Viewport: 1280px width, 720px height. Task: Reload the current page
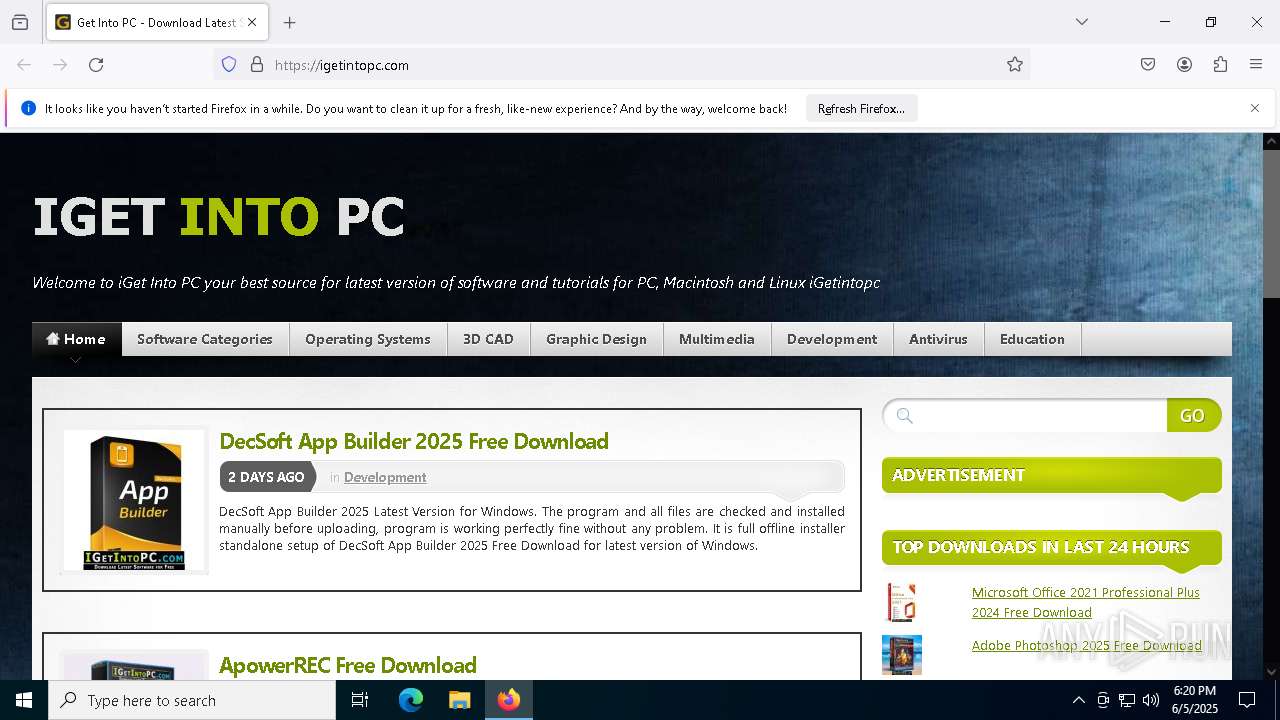point(96,65)
